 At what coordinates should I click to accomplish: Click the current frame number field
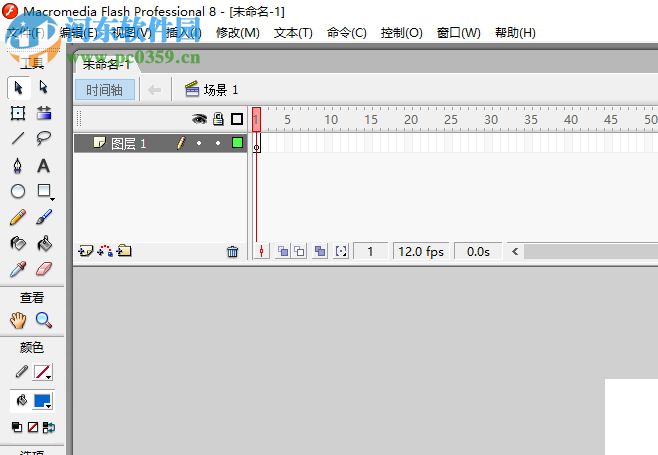click(x=371, y=251)
